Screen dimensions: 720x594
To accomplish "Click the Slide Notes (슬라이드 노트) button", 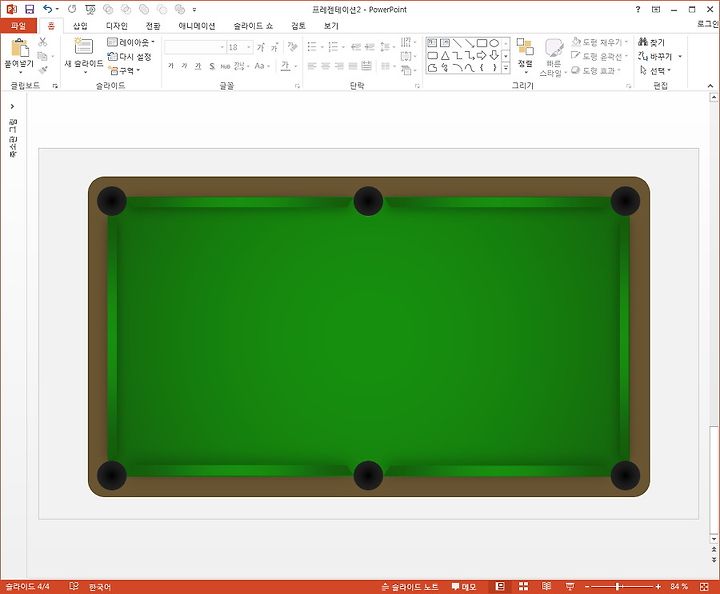I will click(410, 587).
